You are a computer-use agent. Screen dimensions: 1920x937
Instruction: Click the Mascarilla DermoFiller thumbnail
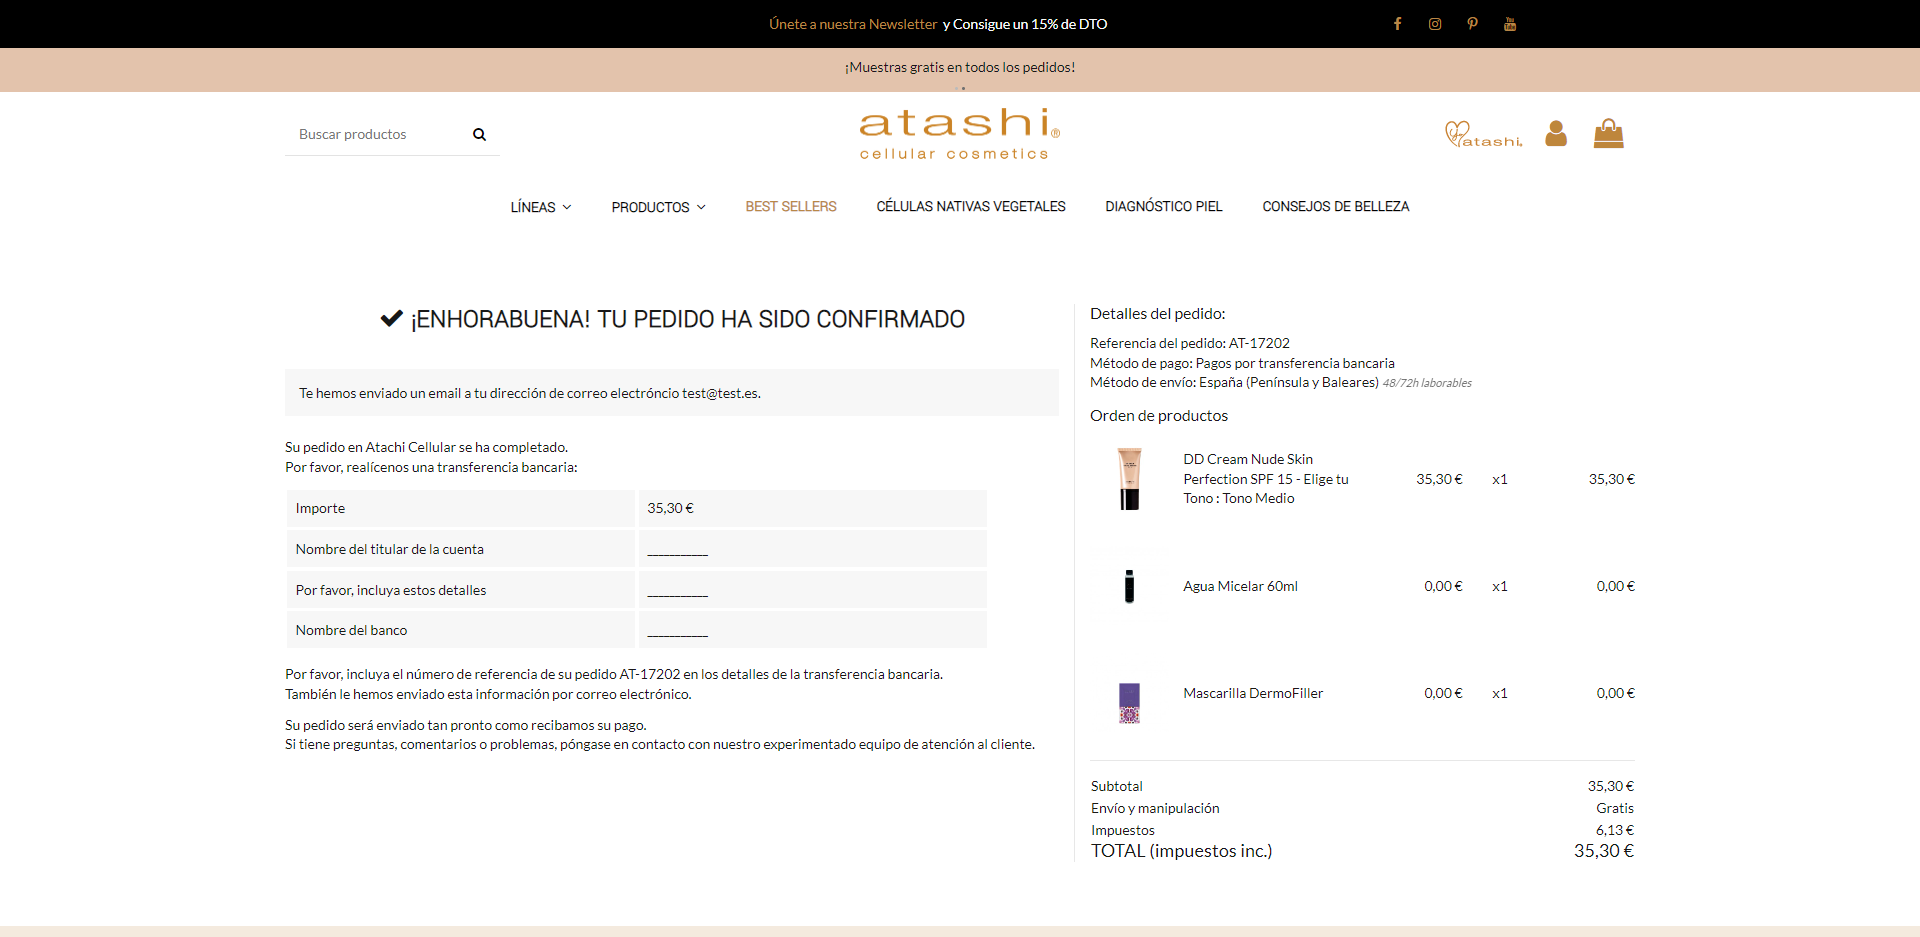tap(1129, 703)
